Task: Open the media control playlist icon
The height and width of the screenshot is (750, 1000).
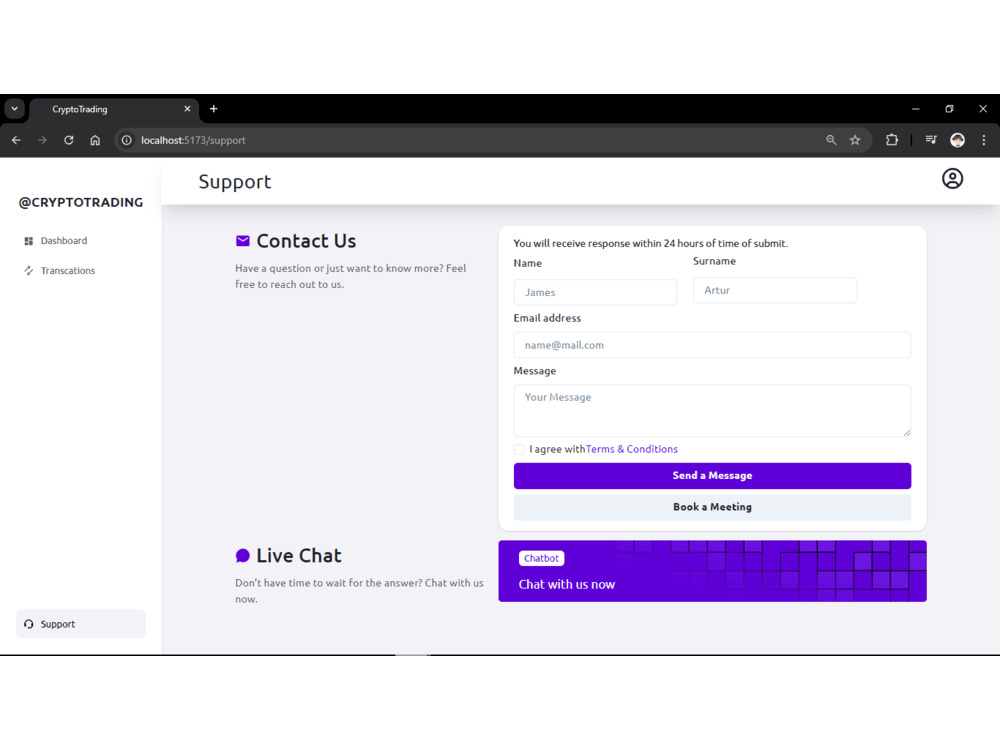Action: (931, 140)
